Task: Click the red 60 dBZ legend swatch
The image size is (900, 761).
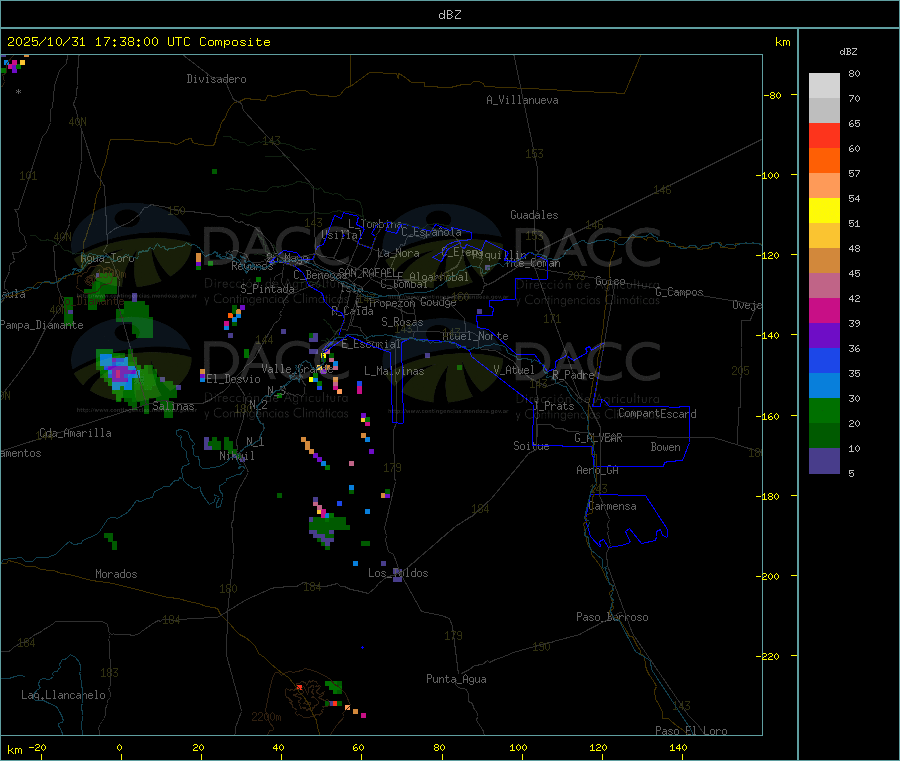Action: pos(824,136)
